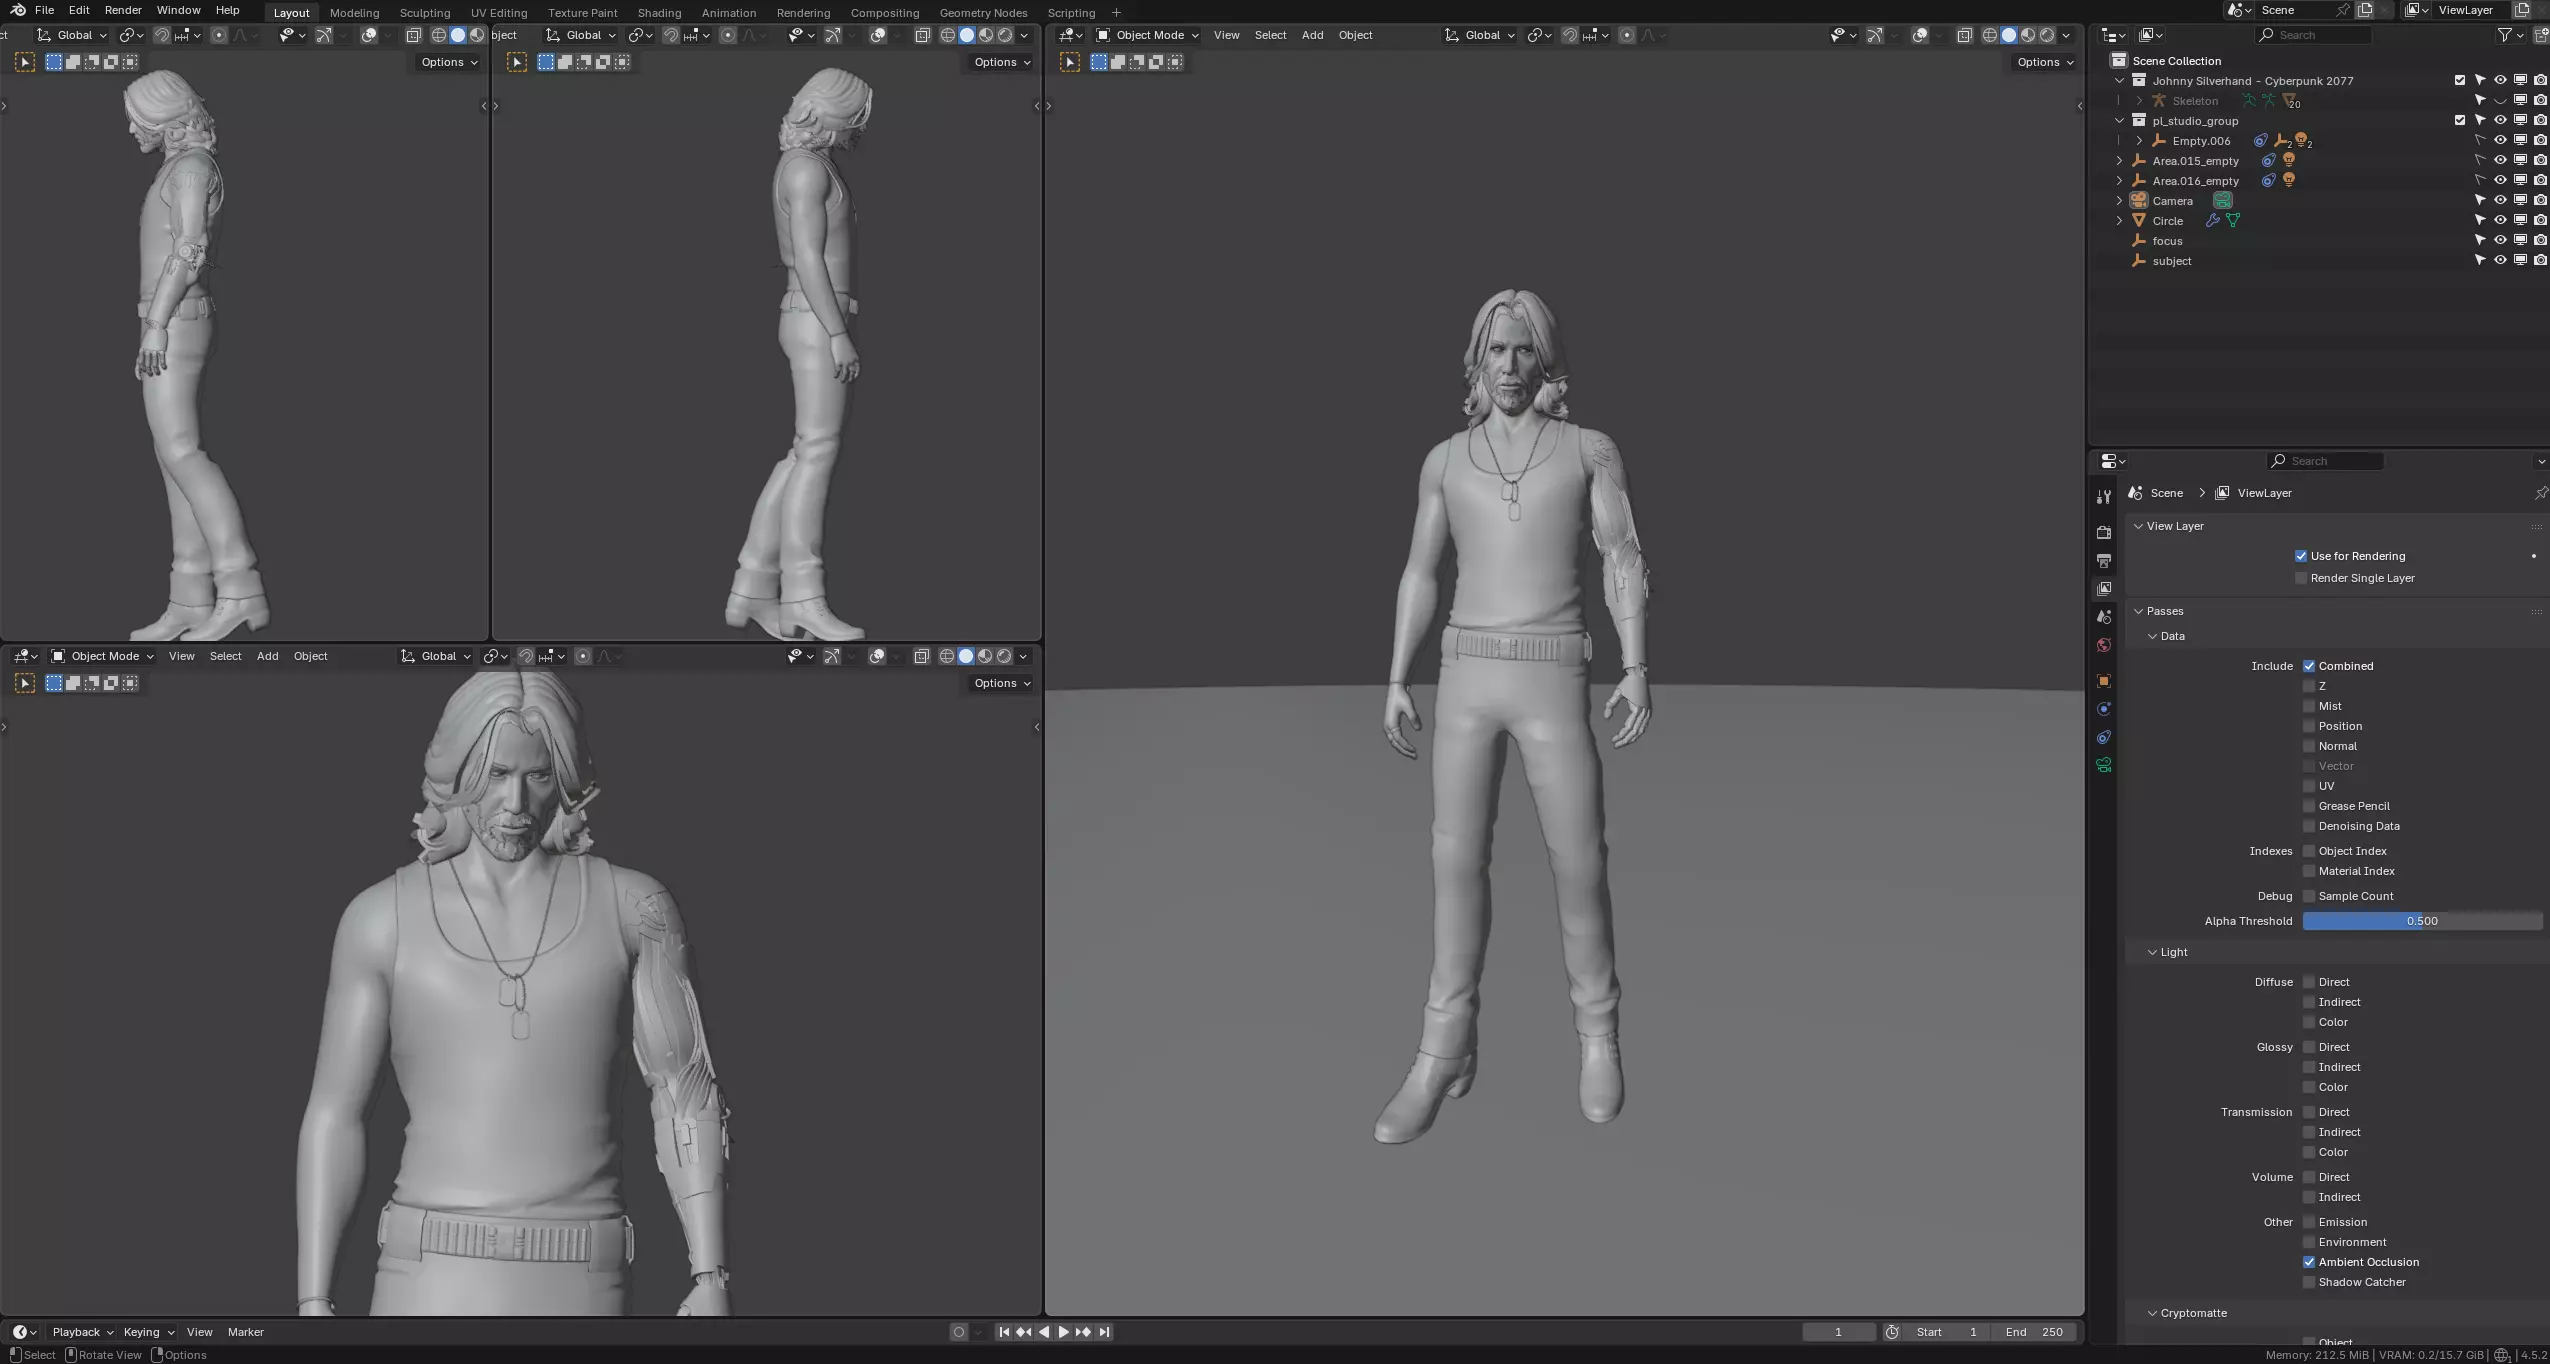Enable Render Single Layer

[2301, 578]
